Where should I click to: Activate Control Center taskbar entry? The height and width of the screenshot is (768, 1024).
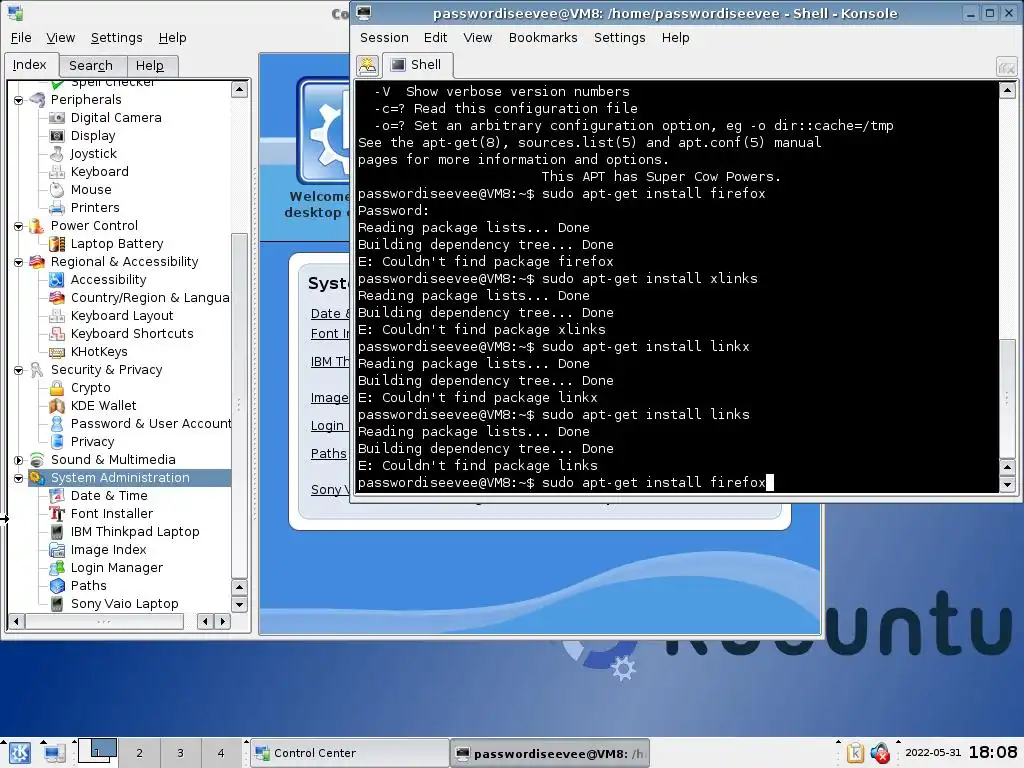tap(349, 753)
